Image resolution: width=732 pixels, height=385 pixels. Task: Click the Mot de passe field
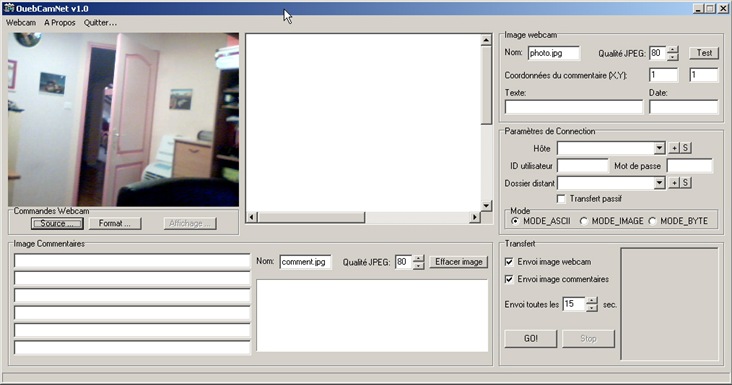pyautogui.click(x=690, y=166)
